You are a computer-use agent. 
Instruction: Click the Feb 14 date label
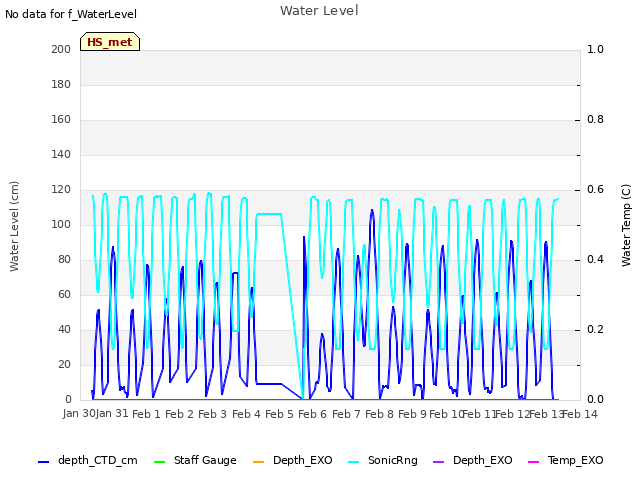[580, 414]
